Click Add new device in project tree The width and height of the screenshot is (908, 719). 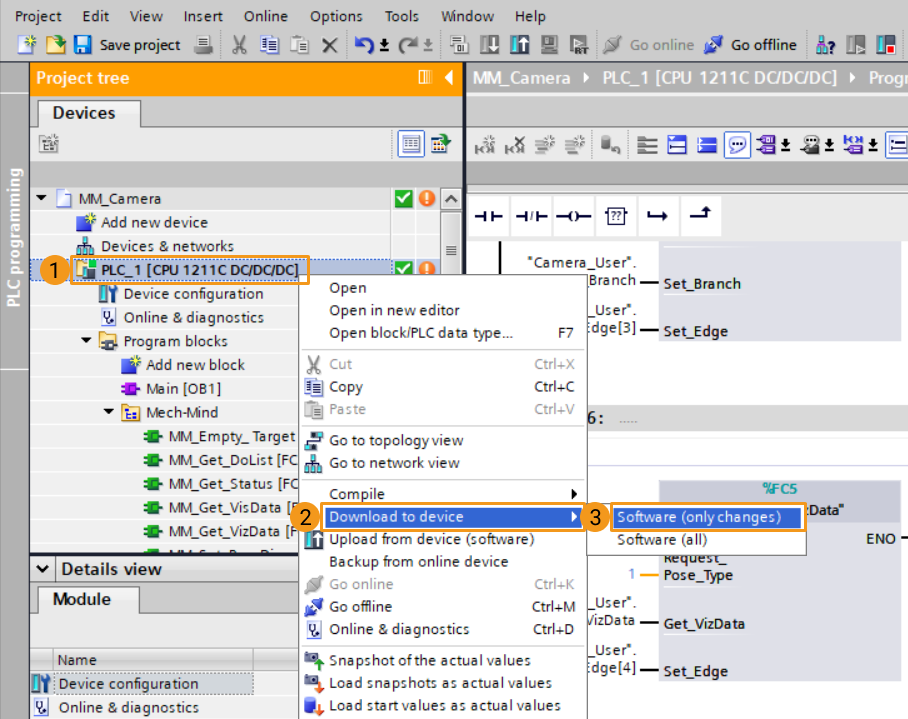pyautogui.click(x=154, y=222)
